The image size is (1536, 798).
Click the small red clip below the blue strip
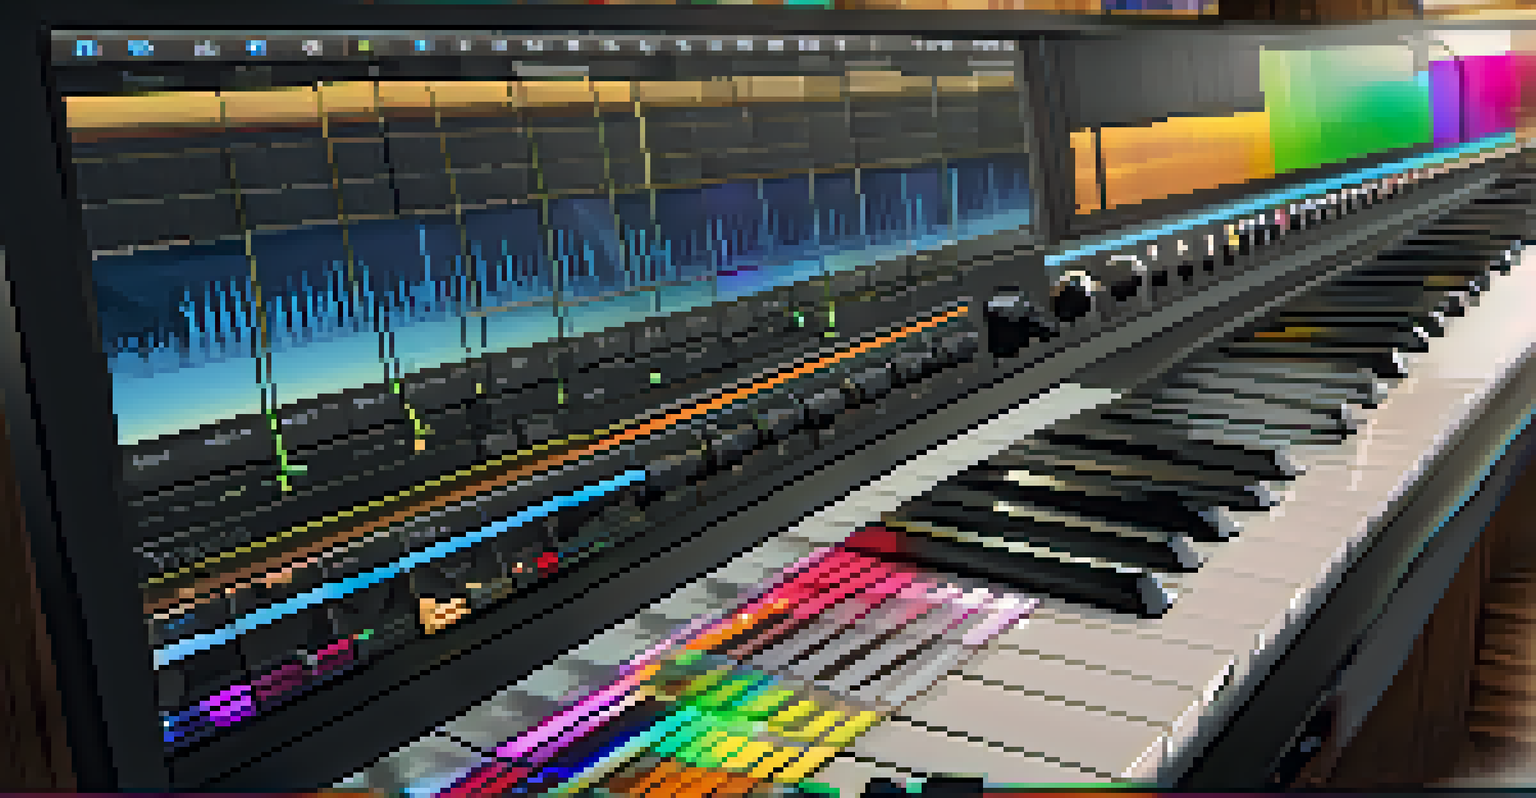545,563
